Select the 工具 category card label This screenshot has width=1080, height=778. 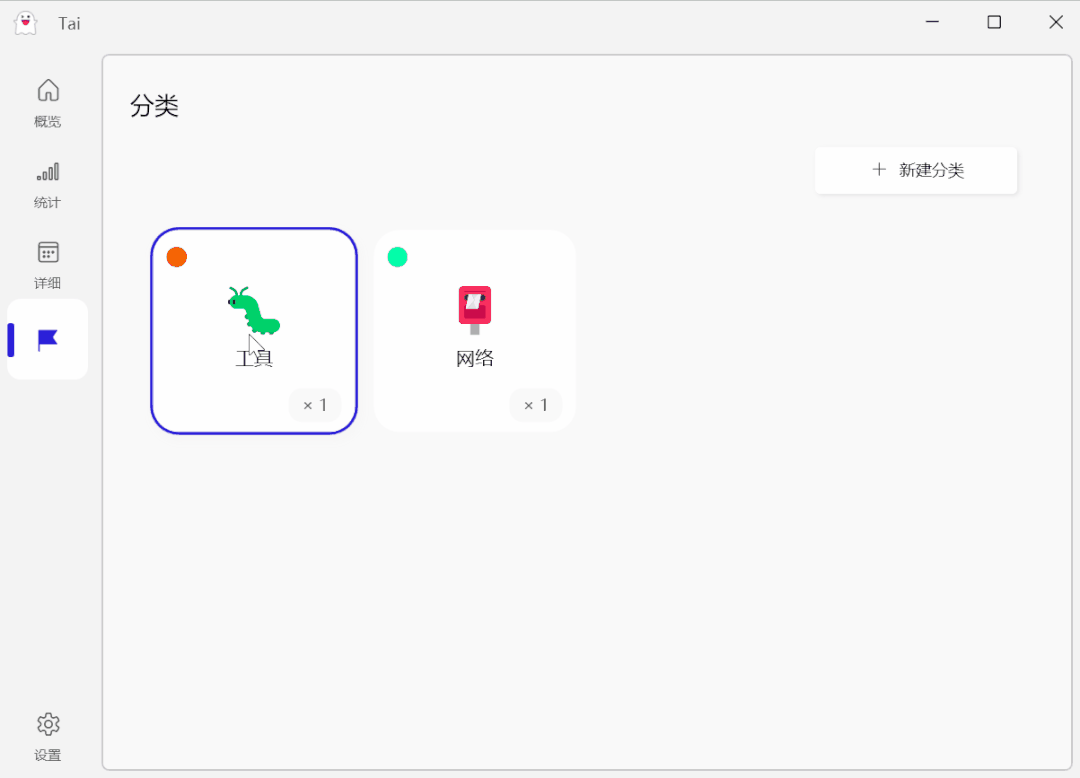(x=254, y=359)
